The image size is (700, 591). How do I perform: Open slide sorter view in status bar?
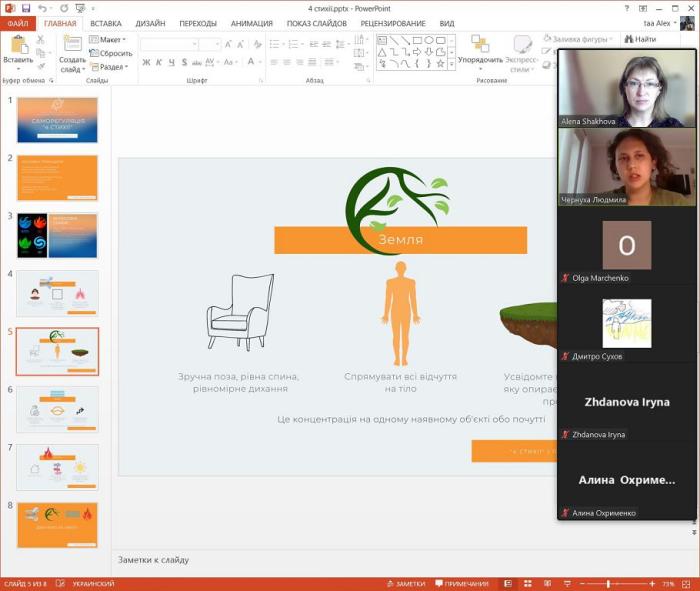(x=528, y=584)
